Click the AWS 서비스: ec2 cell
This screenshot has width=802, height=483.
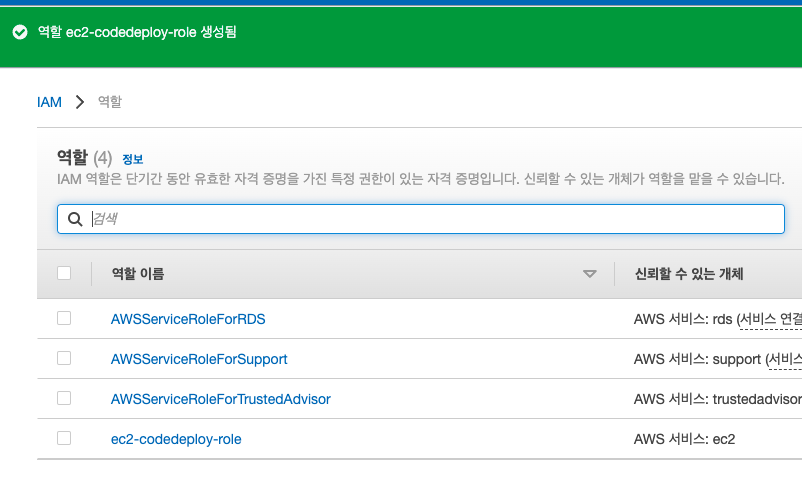[x=684, y=439]
